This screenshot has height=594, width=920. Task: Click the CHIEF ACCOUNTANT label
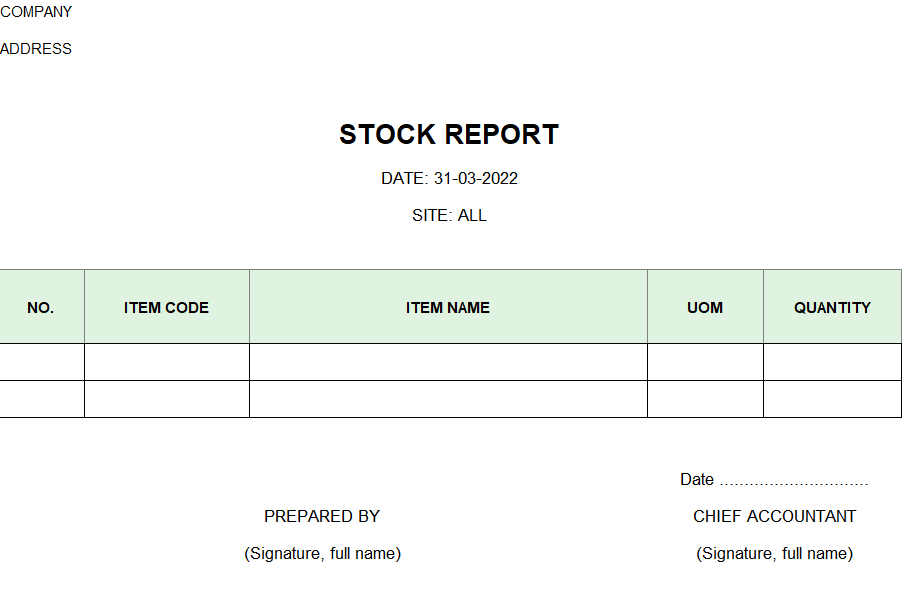point(774,517)
